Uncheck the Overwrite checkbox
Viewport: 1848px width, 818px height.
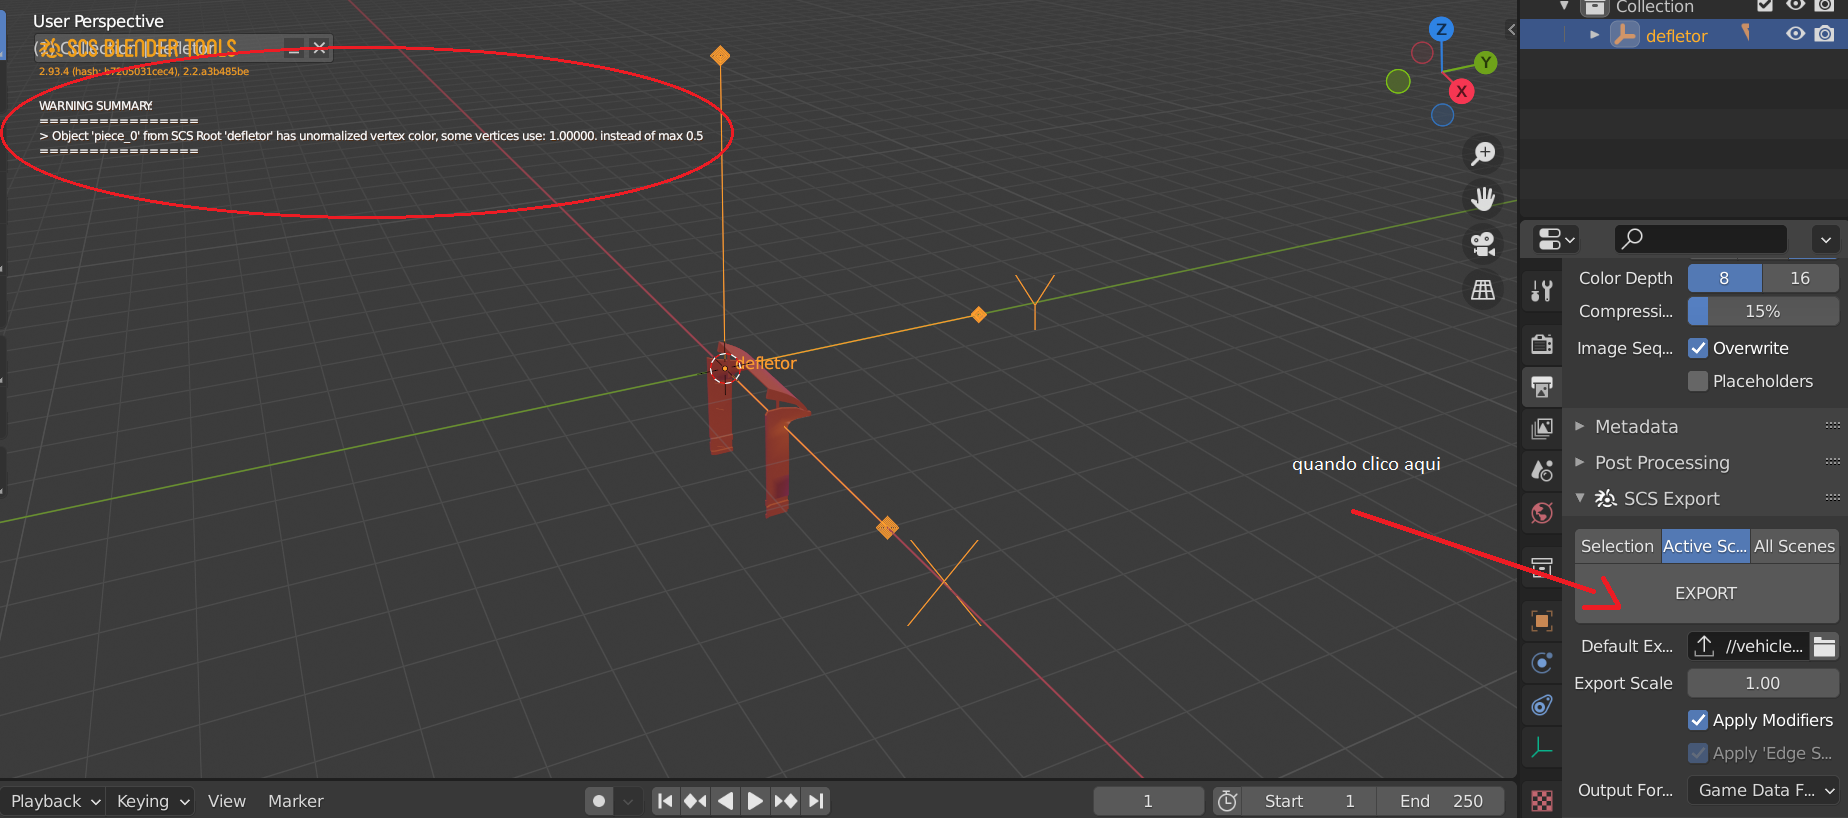pos(1698,348)
